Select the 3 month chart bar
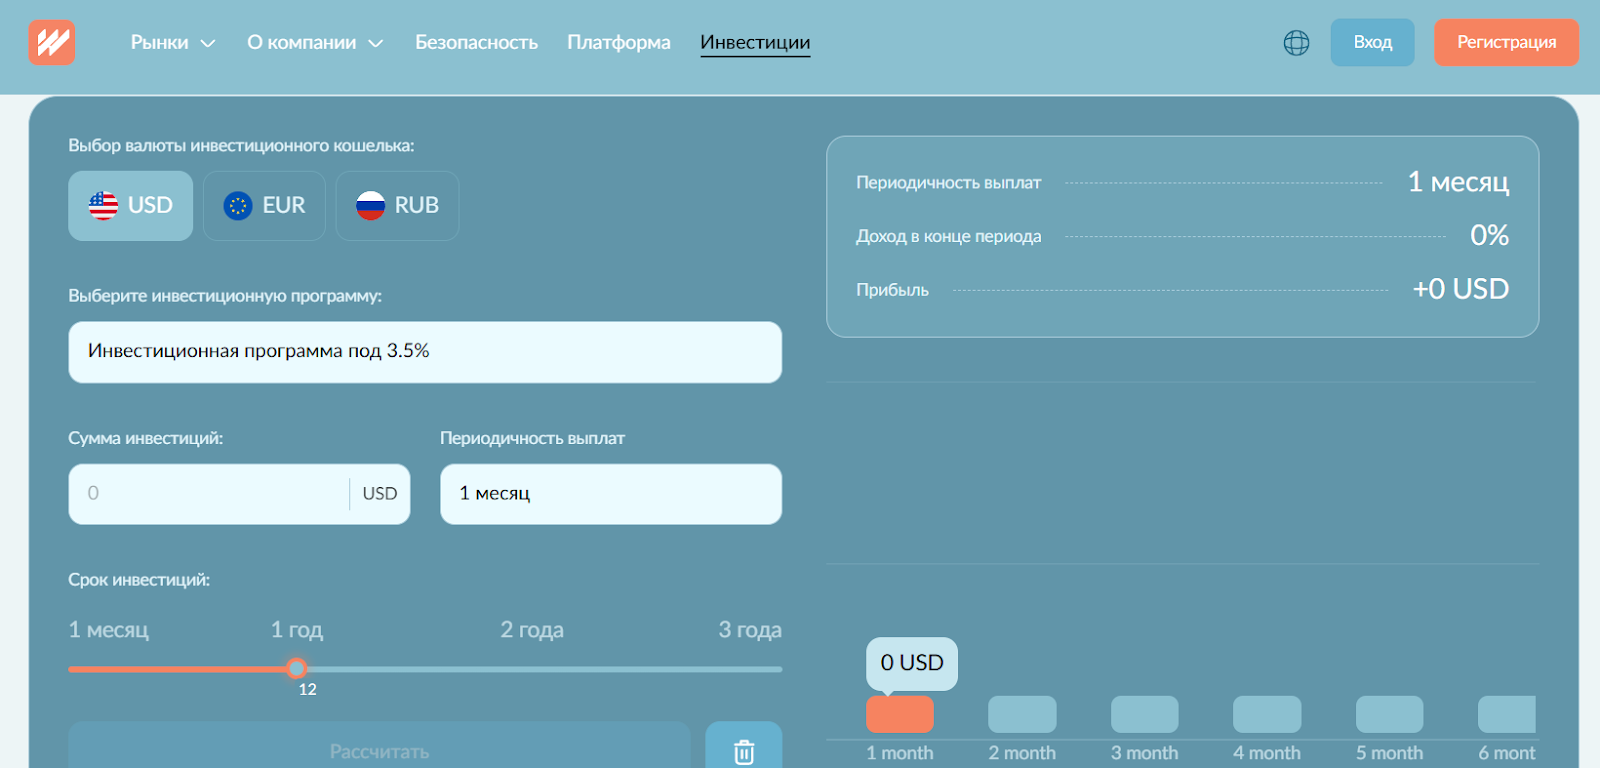 (1144, 714)
